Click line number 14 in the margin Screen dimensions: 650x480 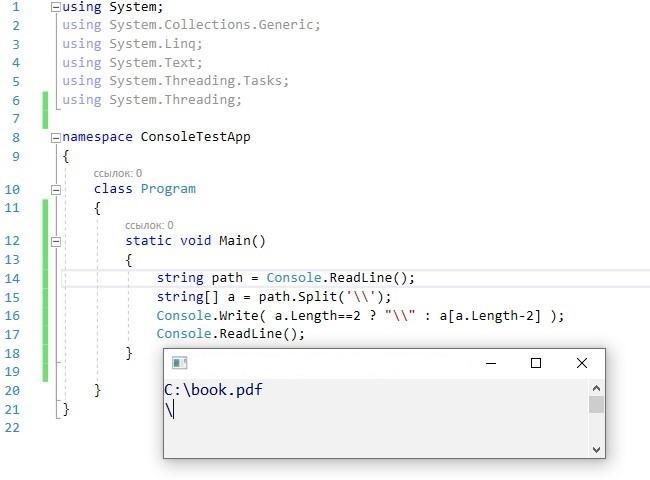[12, 279]
